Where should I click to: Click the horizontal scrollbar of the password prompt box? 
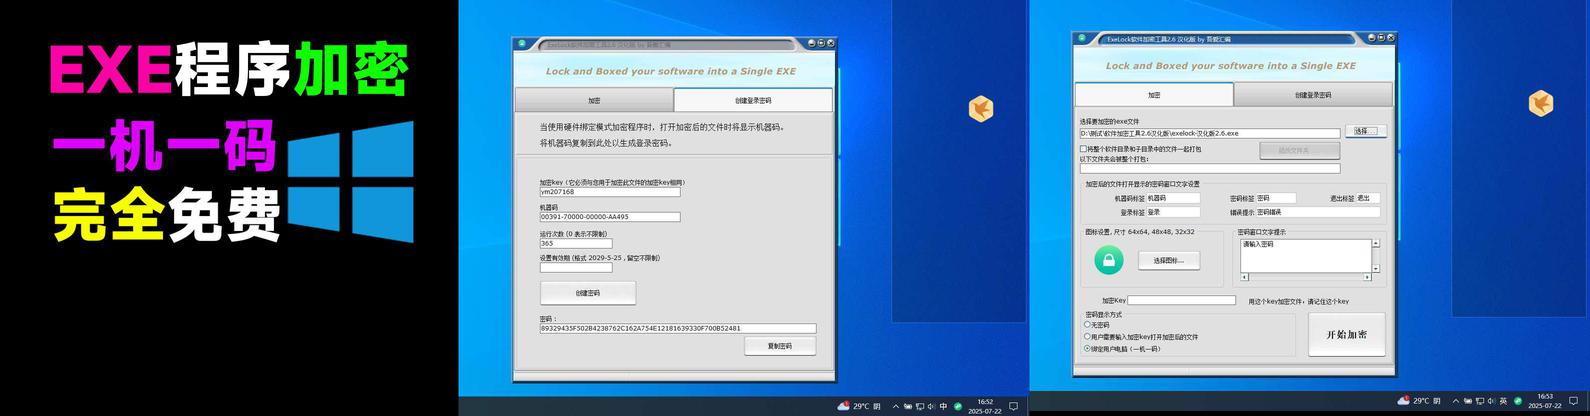[1306, 277]
